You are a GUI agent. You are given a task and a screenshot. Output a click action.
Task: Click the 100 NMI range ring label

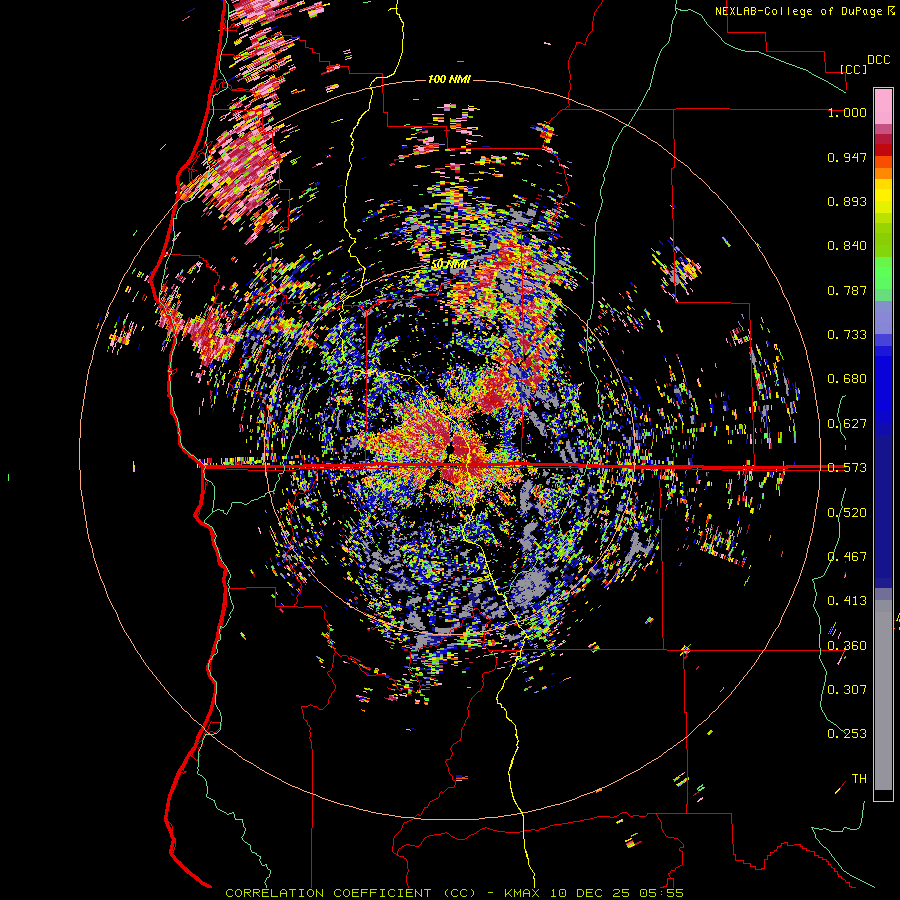pos(449,79)
